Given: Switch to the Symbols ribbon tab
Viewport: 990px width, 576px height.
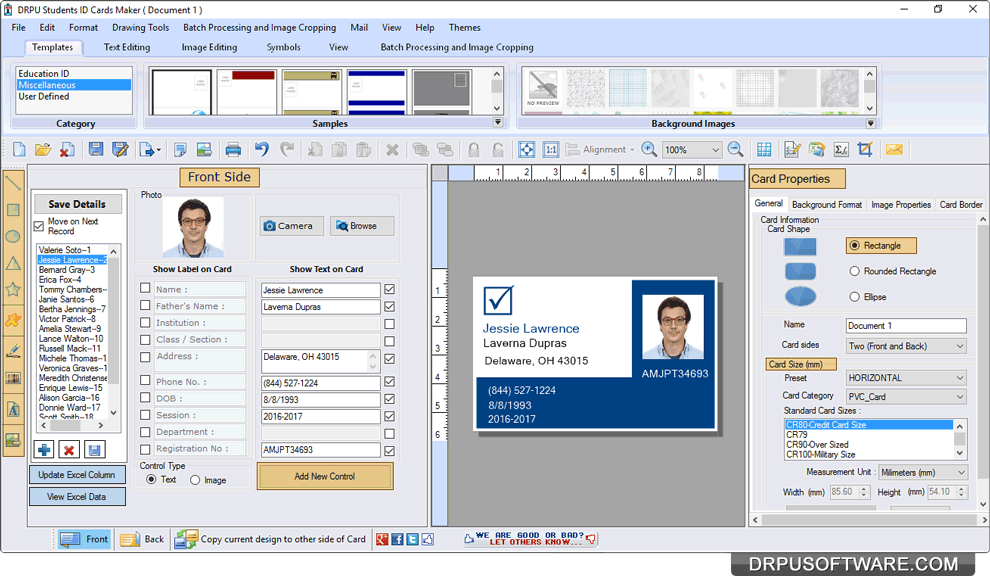Looking at the screenshot, I should (x=283, y=47).
